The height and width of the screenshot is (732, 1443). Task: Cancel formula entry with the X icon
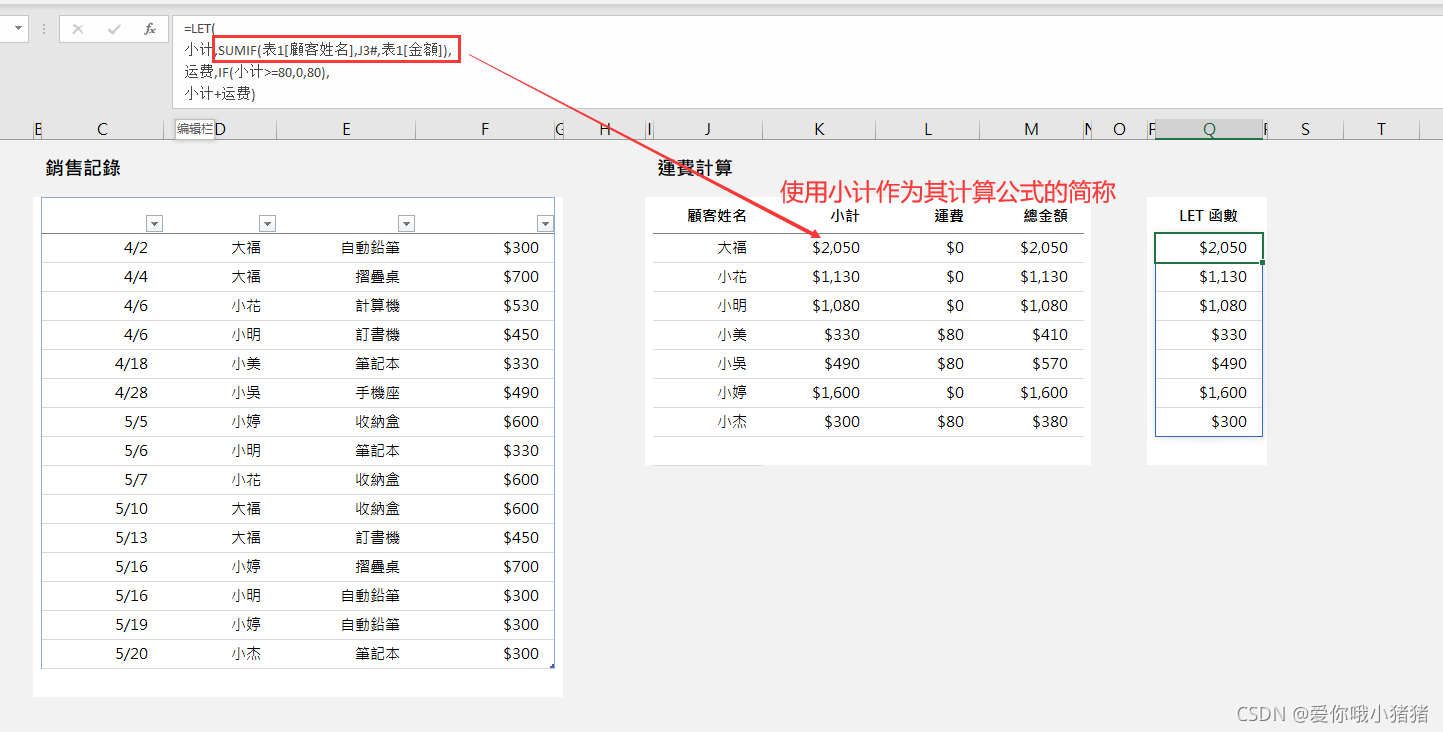78,29
